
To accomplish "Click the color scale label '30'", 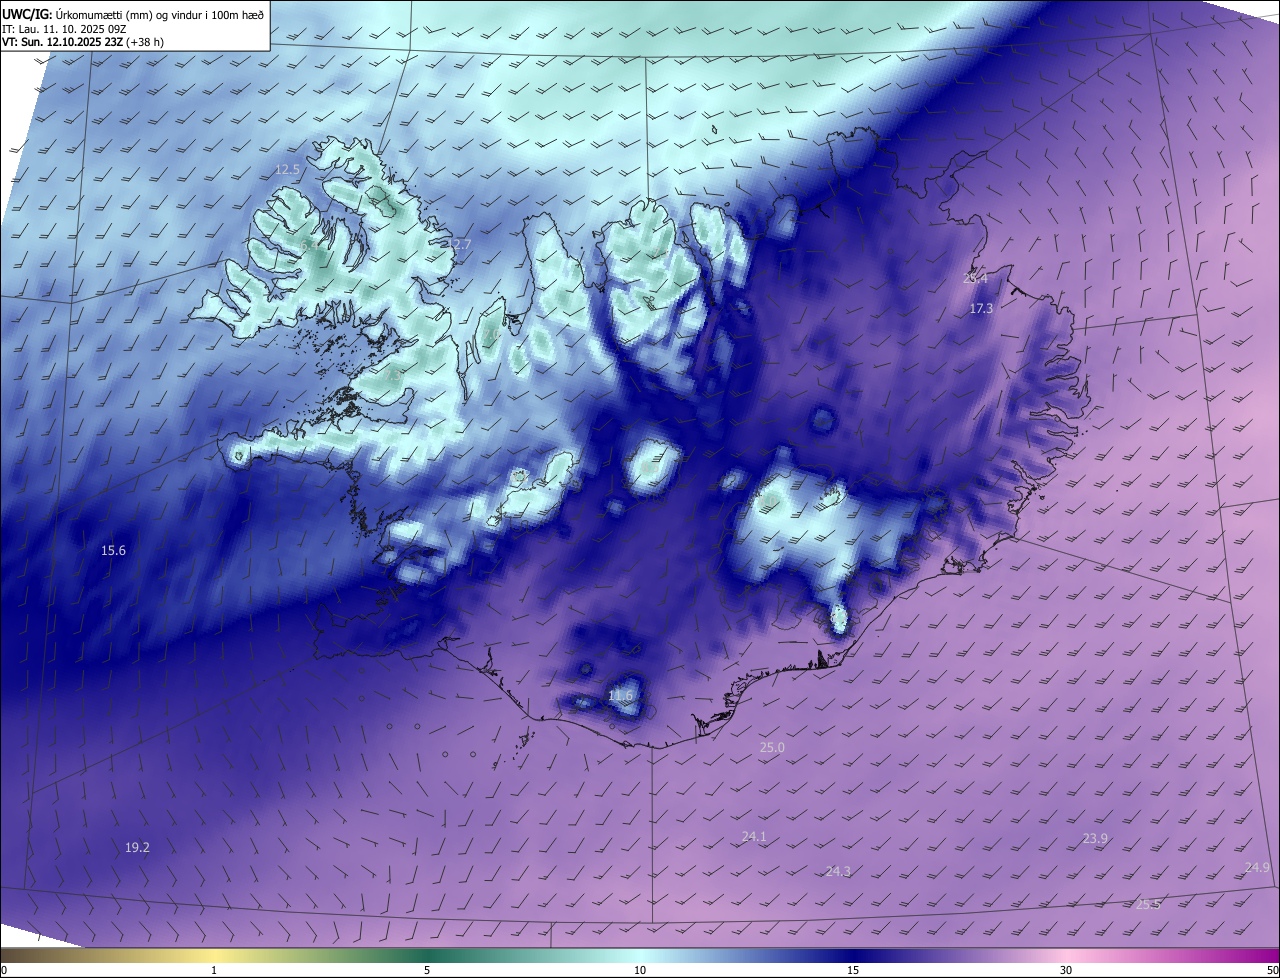I will (1066, 971).
